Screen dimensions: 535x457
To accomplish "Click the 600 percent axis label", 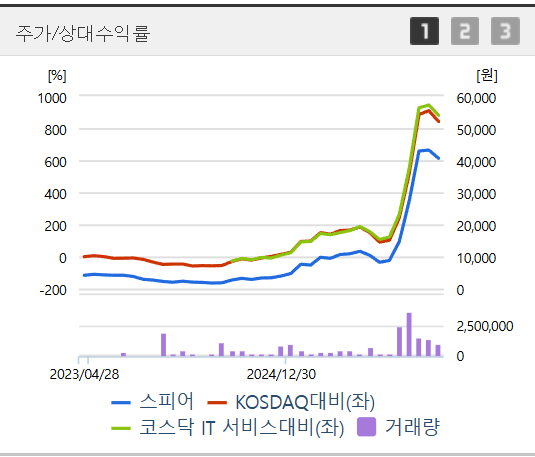I will [55, 162].
